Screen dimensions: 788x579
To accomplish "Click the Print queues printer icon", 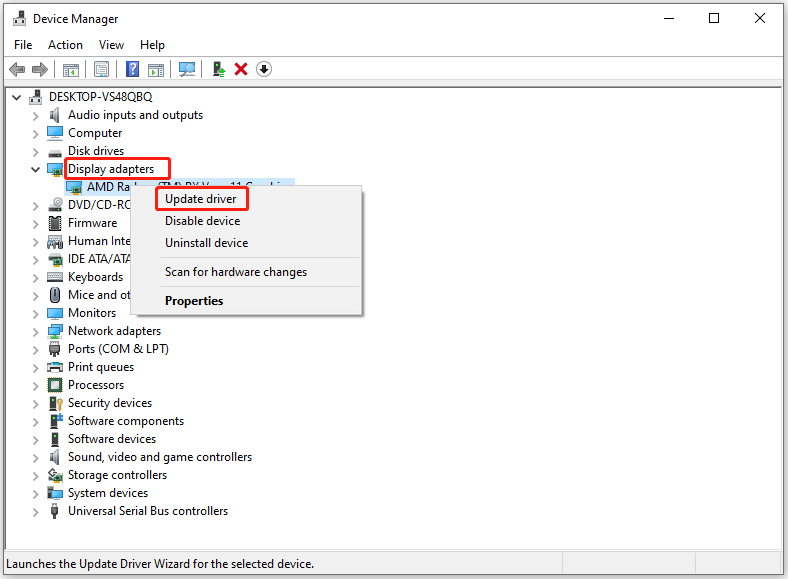I will coord(55,367).
